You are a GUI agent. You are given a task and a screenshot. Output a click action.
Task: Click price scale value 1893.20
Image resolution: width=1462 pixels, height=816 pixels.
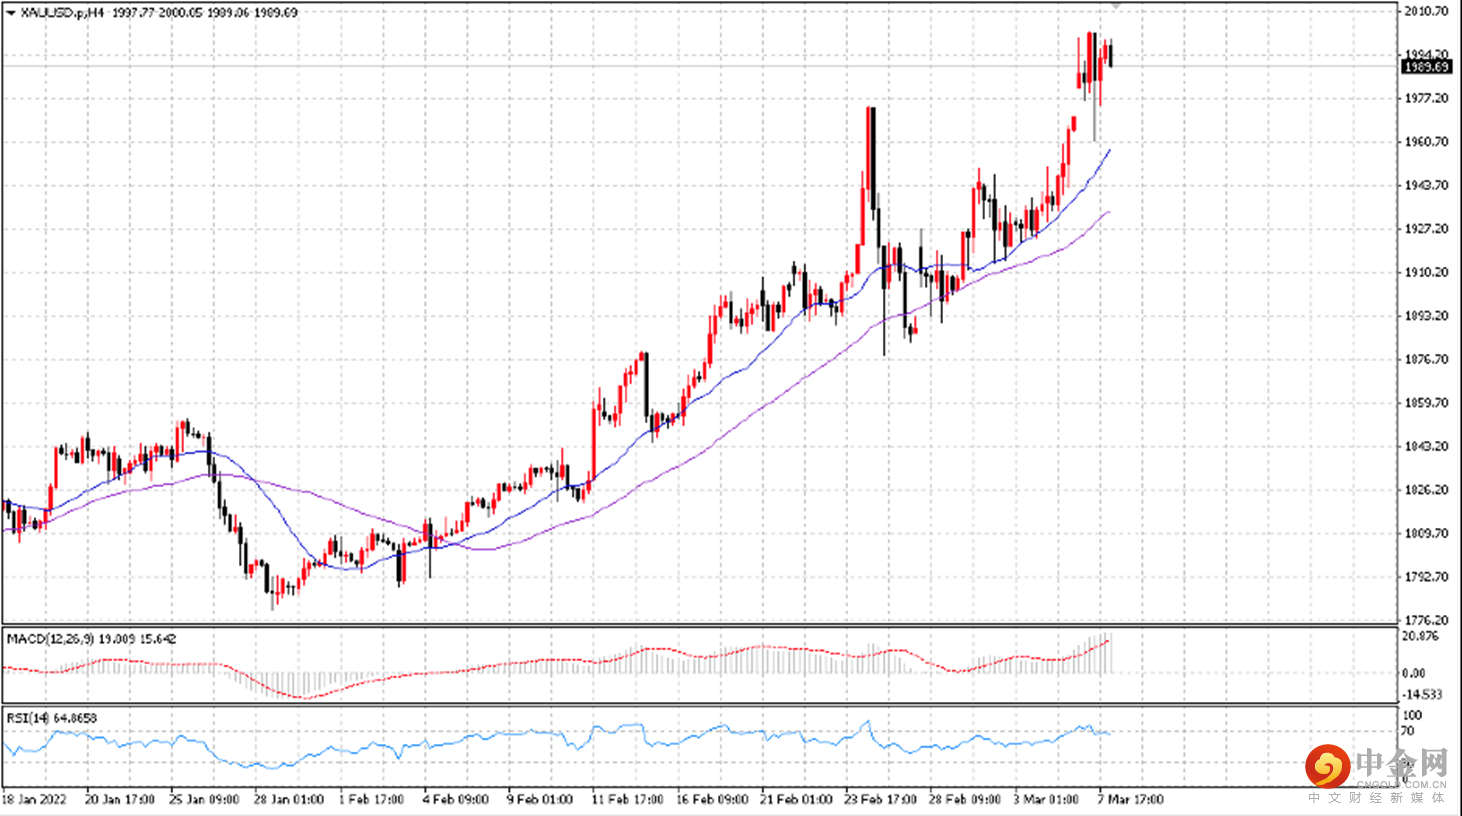(1426, 316)
